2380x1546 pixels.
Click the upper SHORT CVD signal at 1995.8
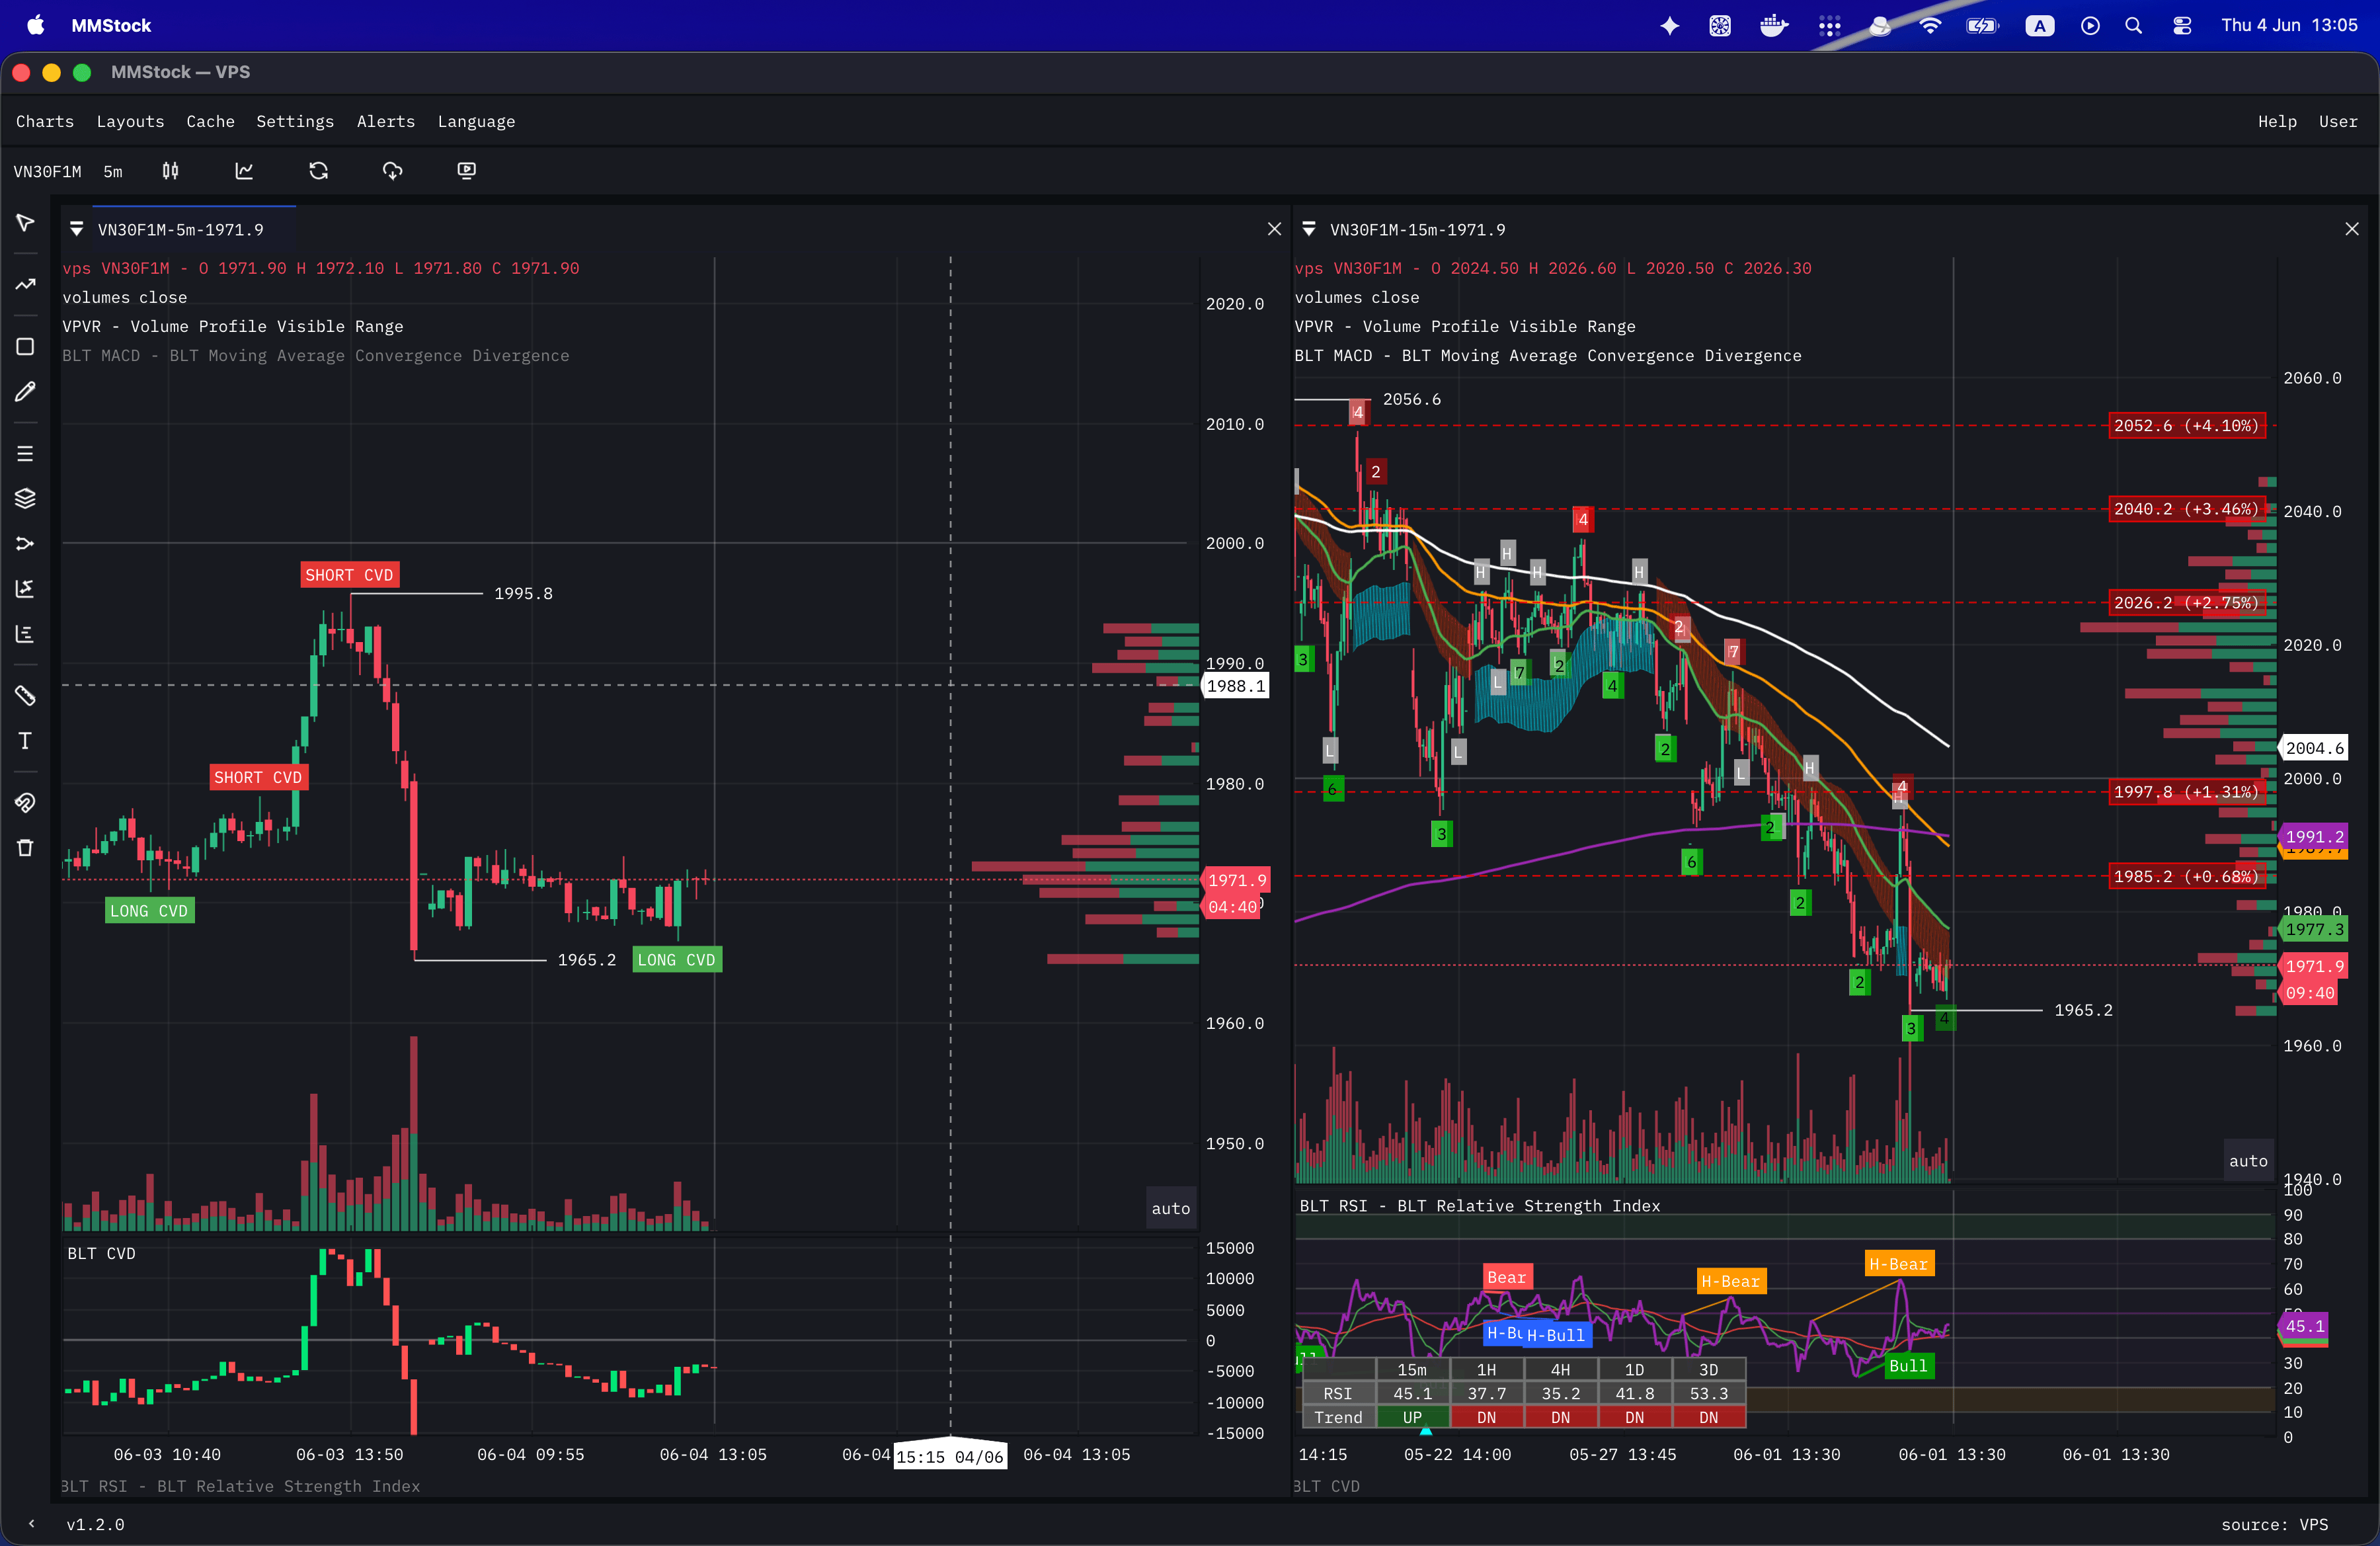(x=350, y=575)
